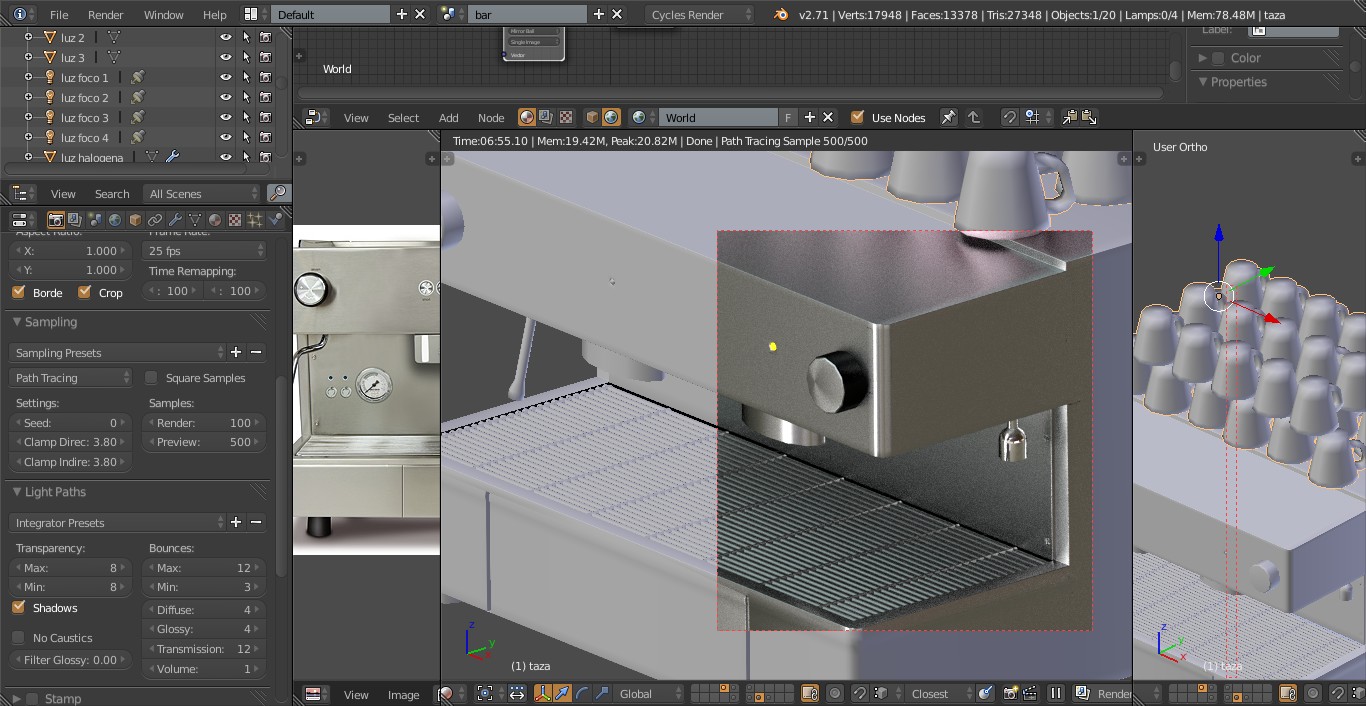The image size is (1366, 706).
Task: Open the Path Tracing integrator dropdown
Action: click(71, 378)
